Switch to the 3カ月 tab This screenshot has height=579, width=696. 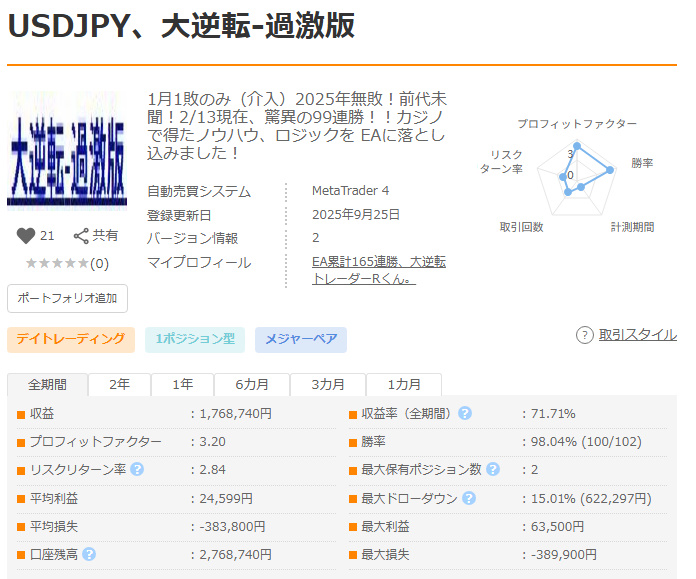click(328, 384)
